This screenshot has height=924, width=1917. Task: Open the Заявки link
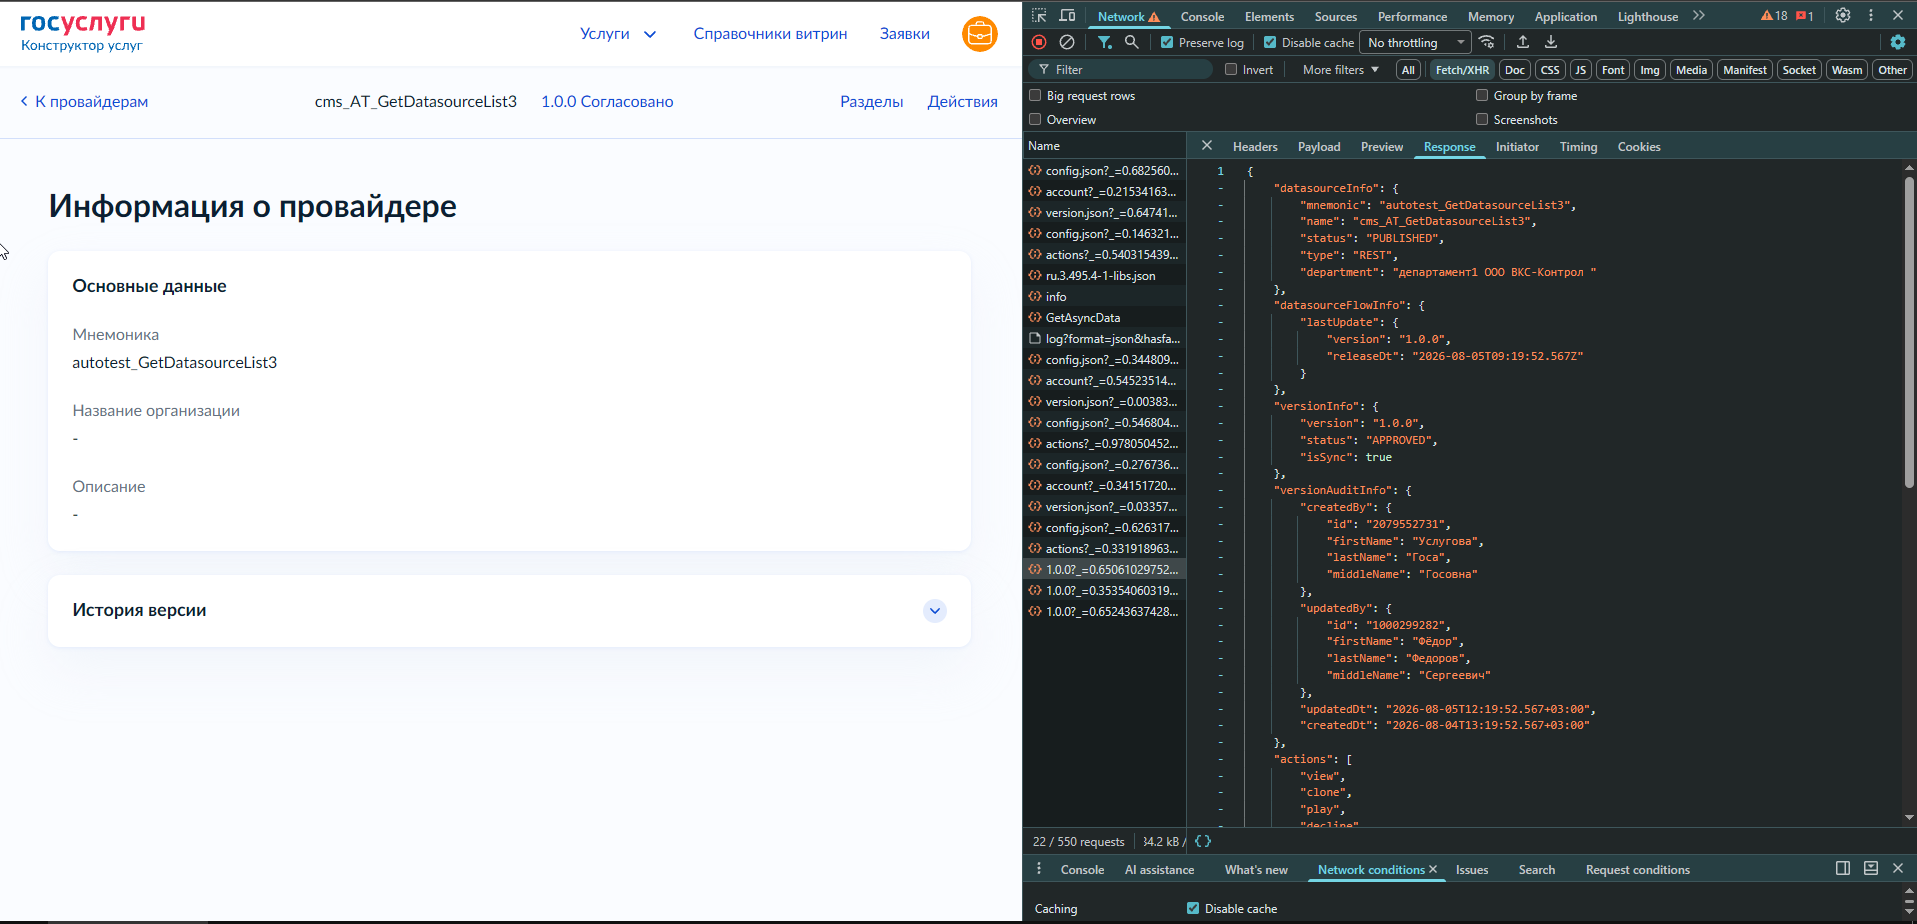pyautogui.click(x=904, y=34)
